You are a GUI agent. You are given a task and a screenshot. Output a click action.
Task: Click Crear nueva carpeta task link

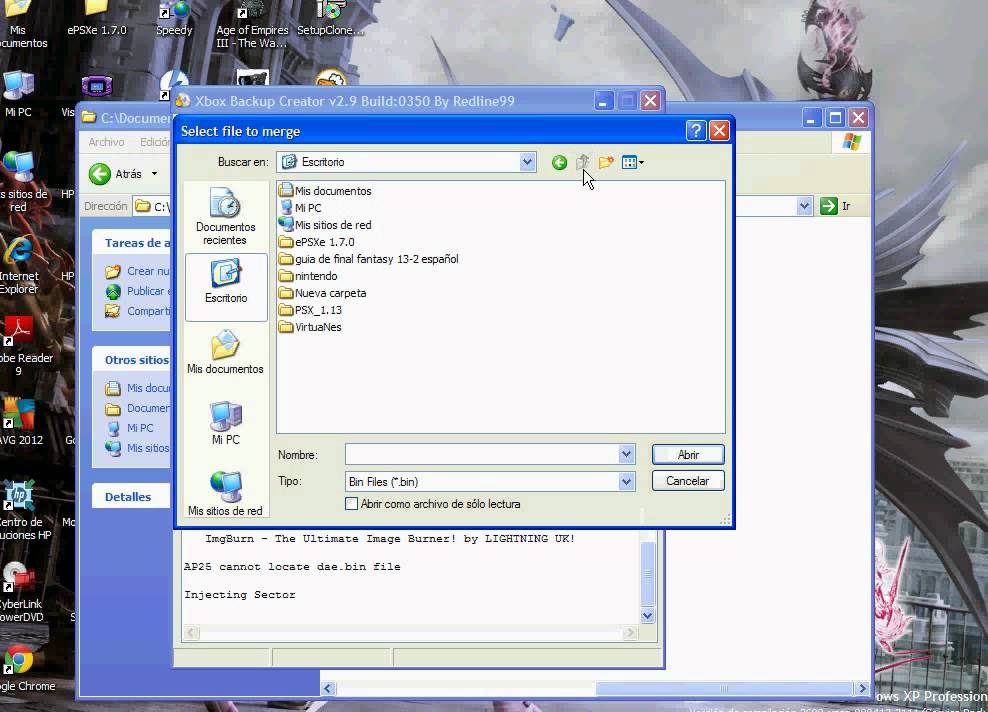click(139, 271)
